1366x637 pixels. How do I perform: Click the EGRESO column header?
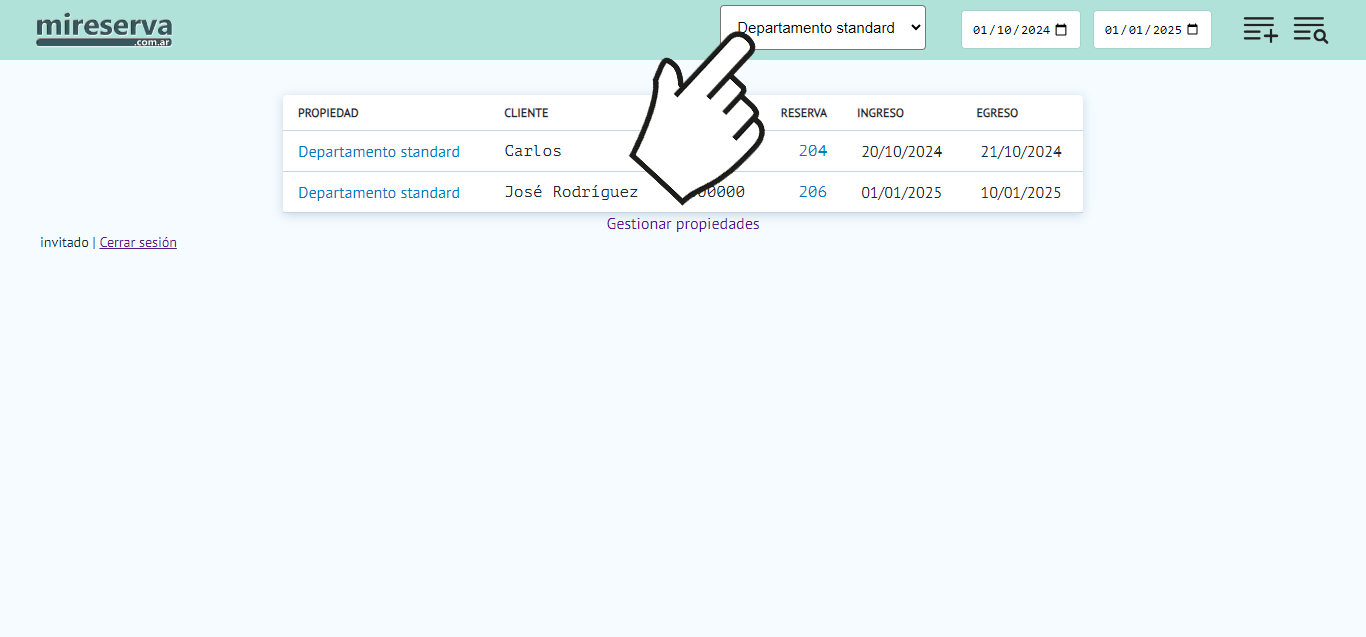pyautogui.click(x=997, y=113)
